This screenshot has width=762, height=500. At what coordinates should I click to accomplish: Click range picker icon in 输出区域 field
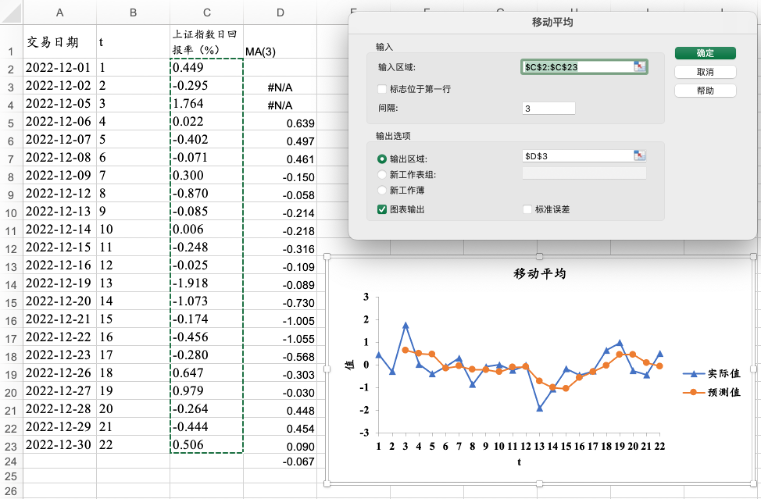[x=639, y=156]
